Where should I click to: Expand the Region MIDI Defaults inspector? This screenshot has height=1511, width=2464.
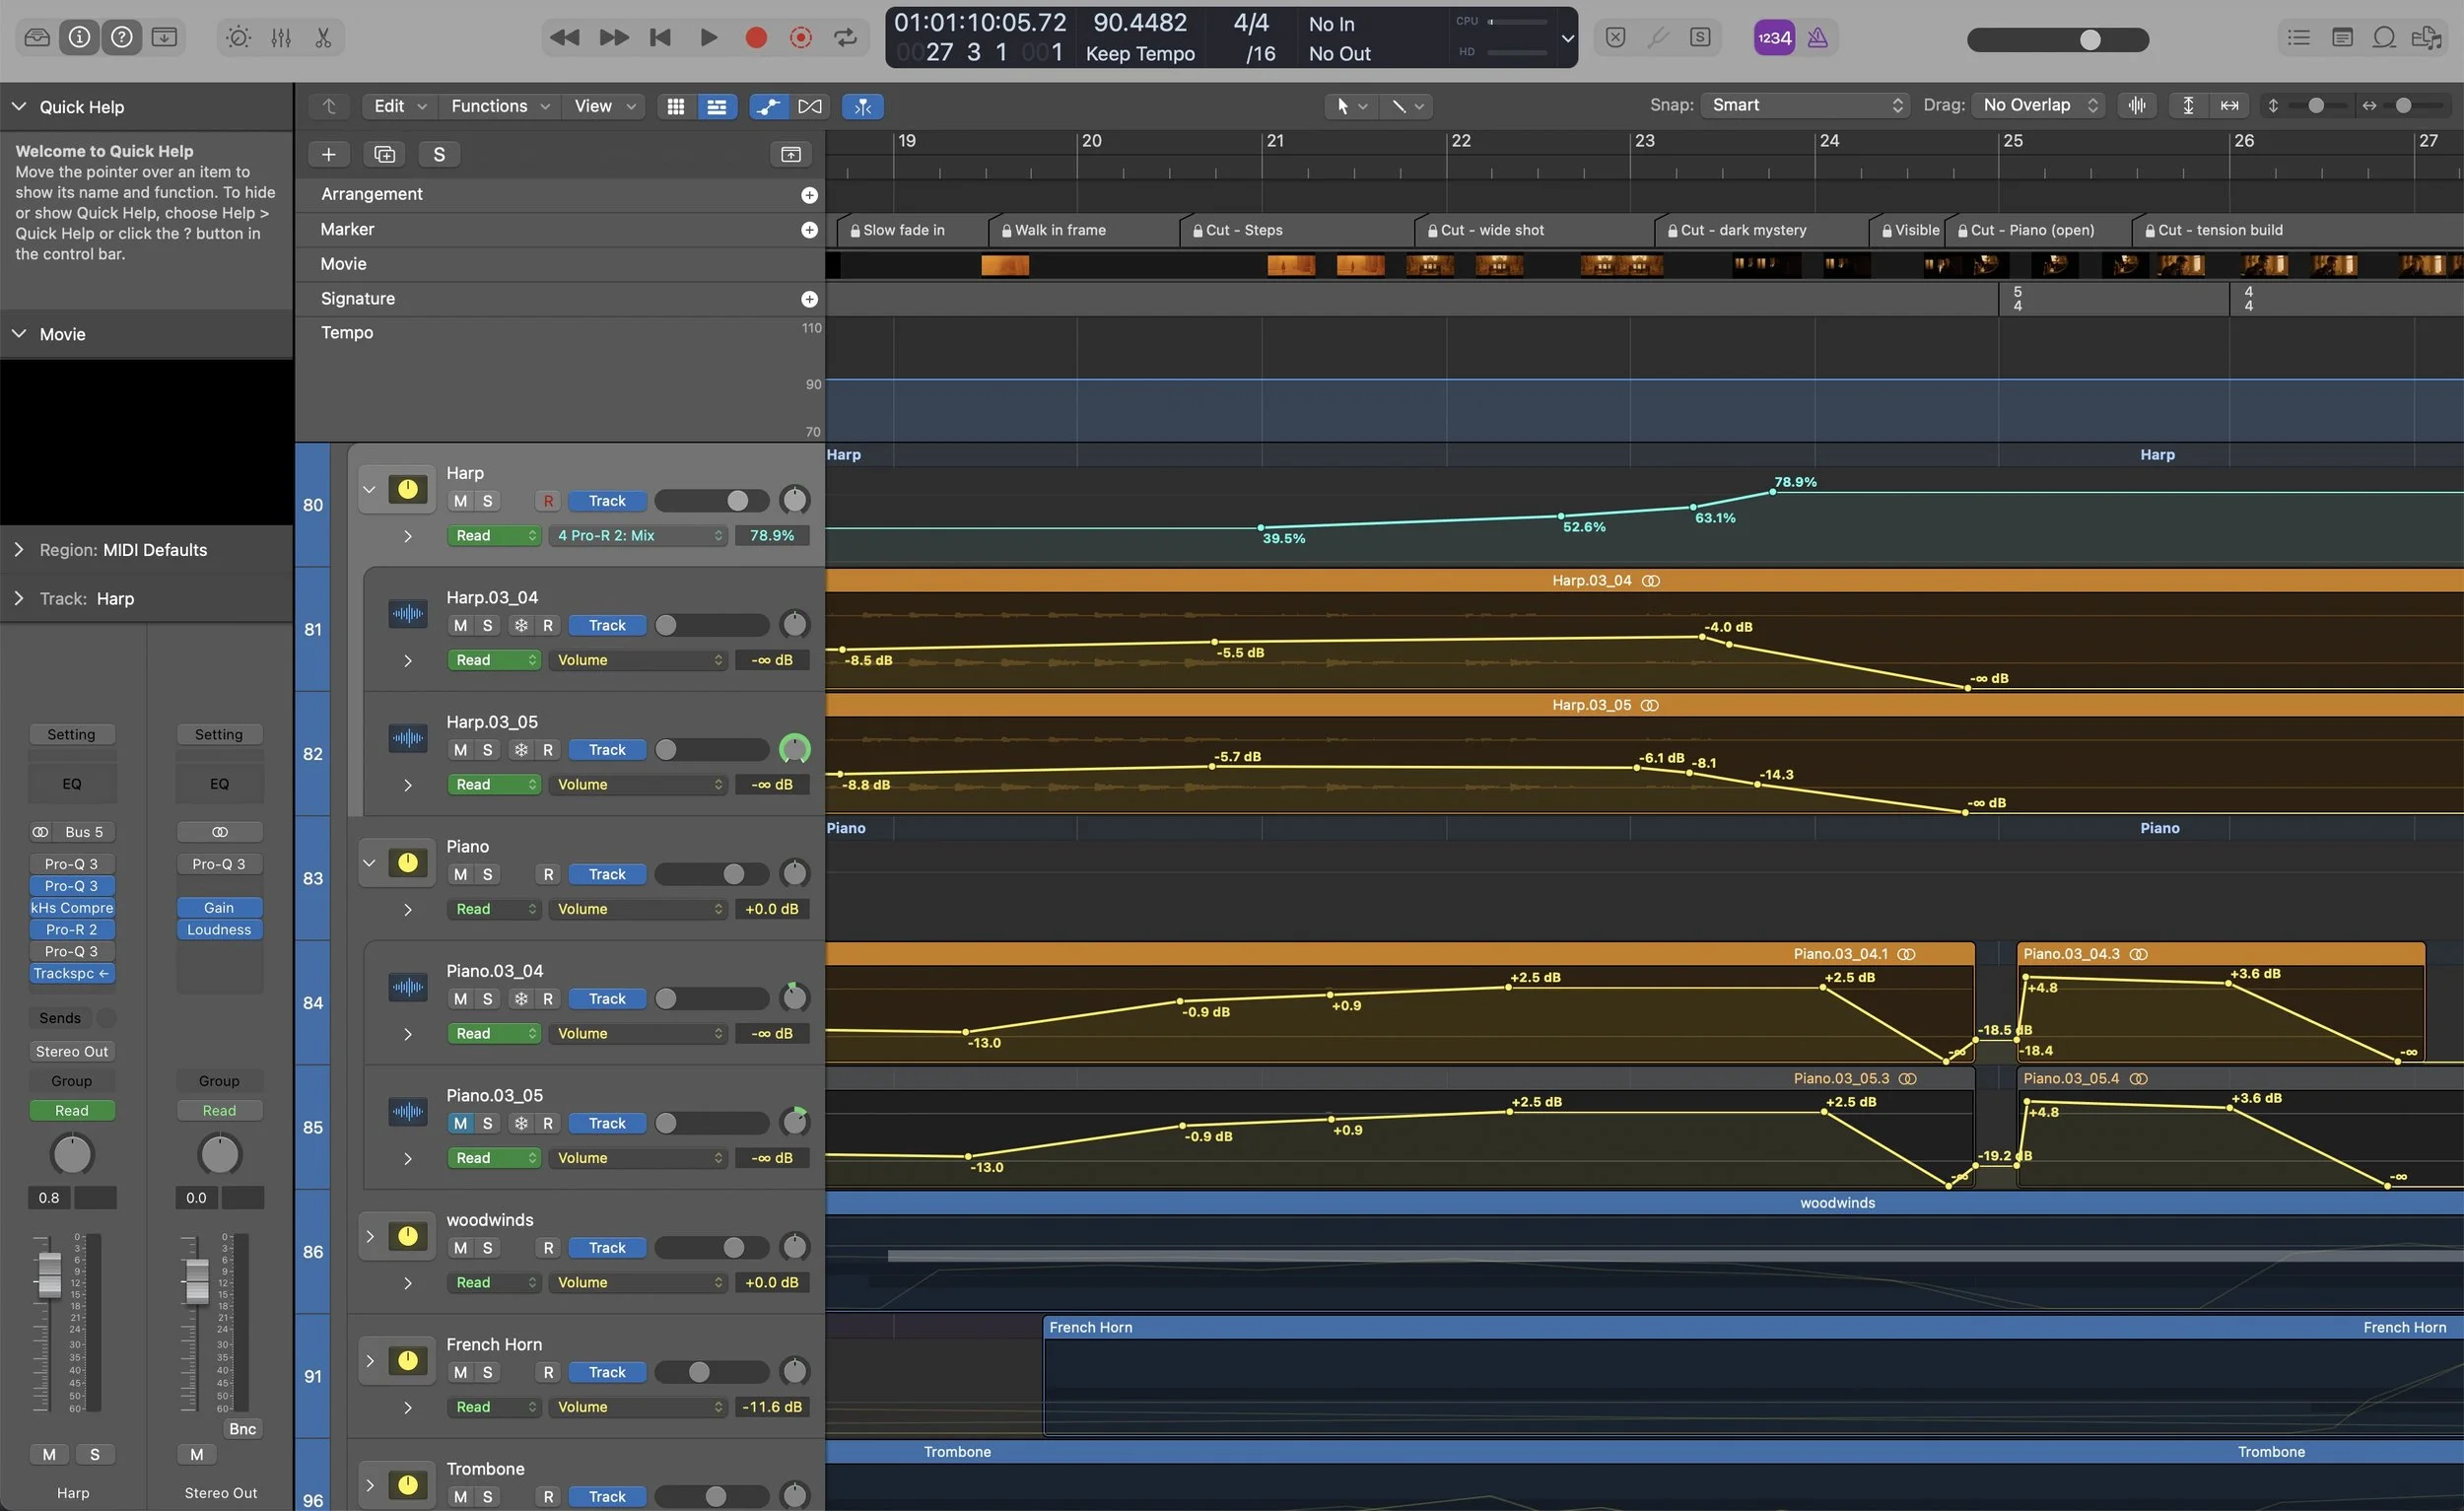[19, 550]
